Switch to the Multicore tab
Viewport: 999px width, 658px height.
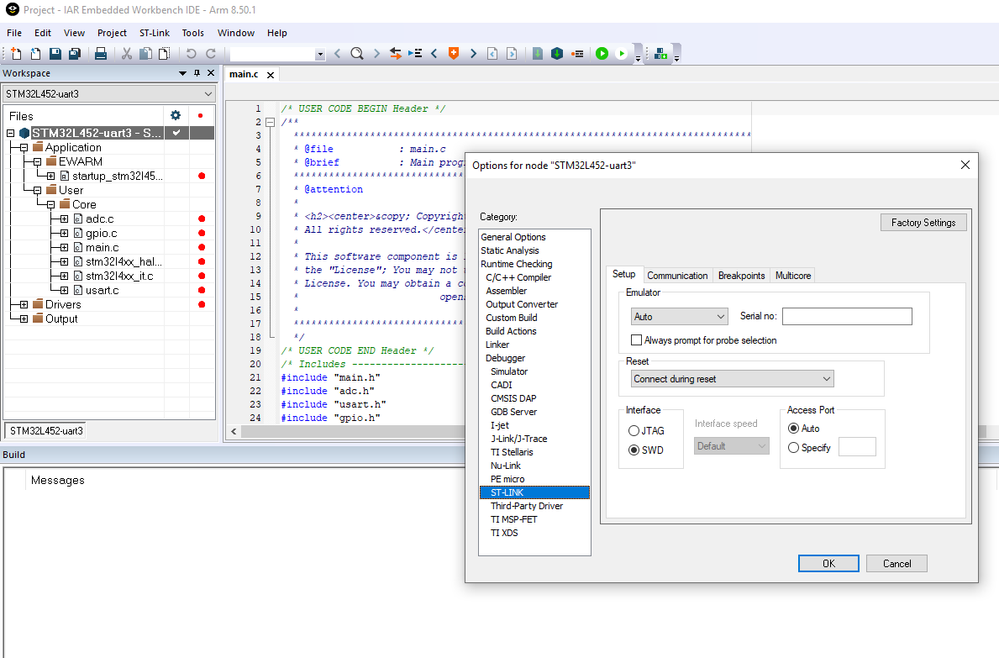point(793,276)
